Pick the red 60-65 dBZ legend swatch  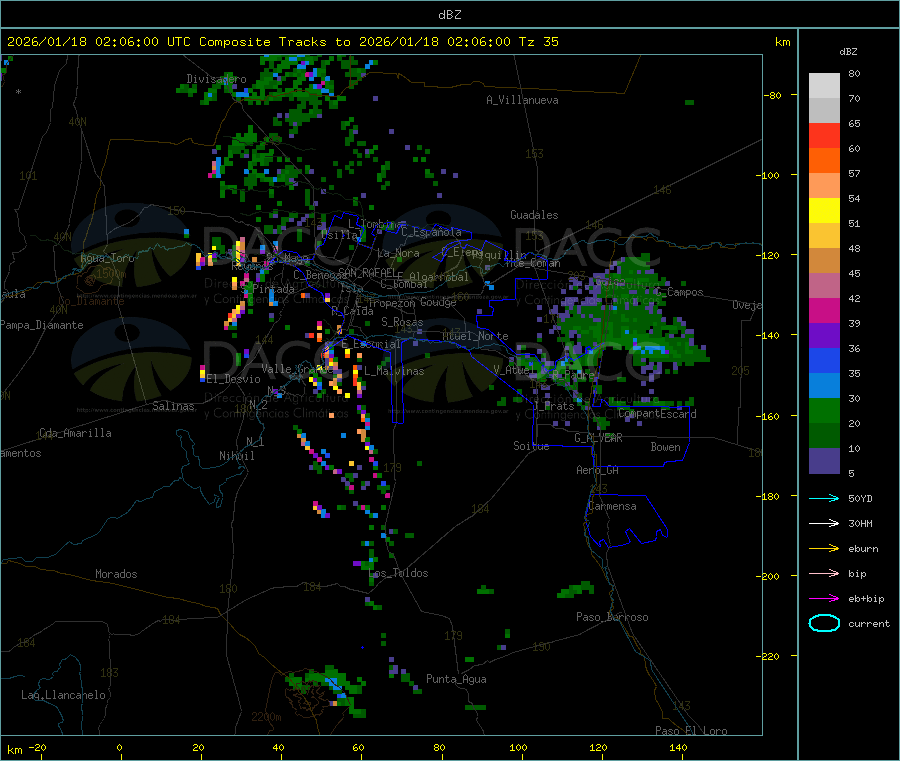[824, 135]
